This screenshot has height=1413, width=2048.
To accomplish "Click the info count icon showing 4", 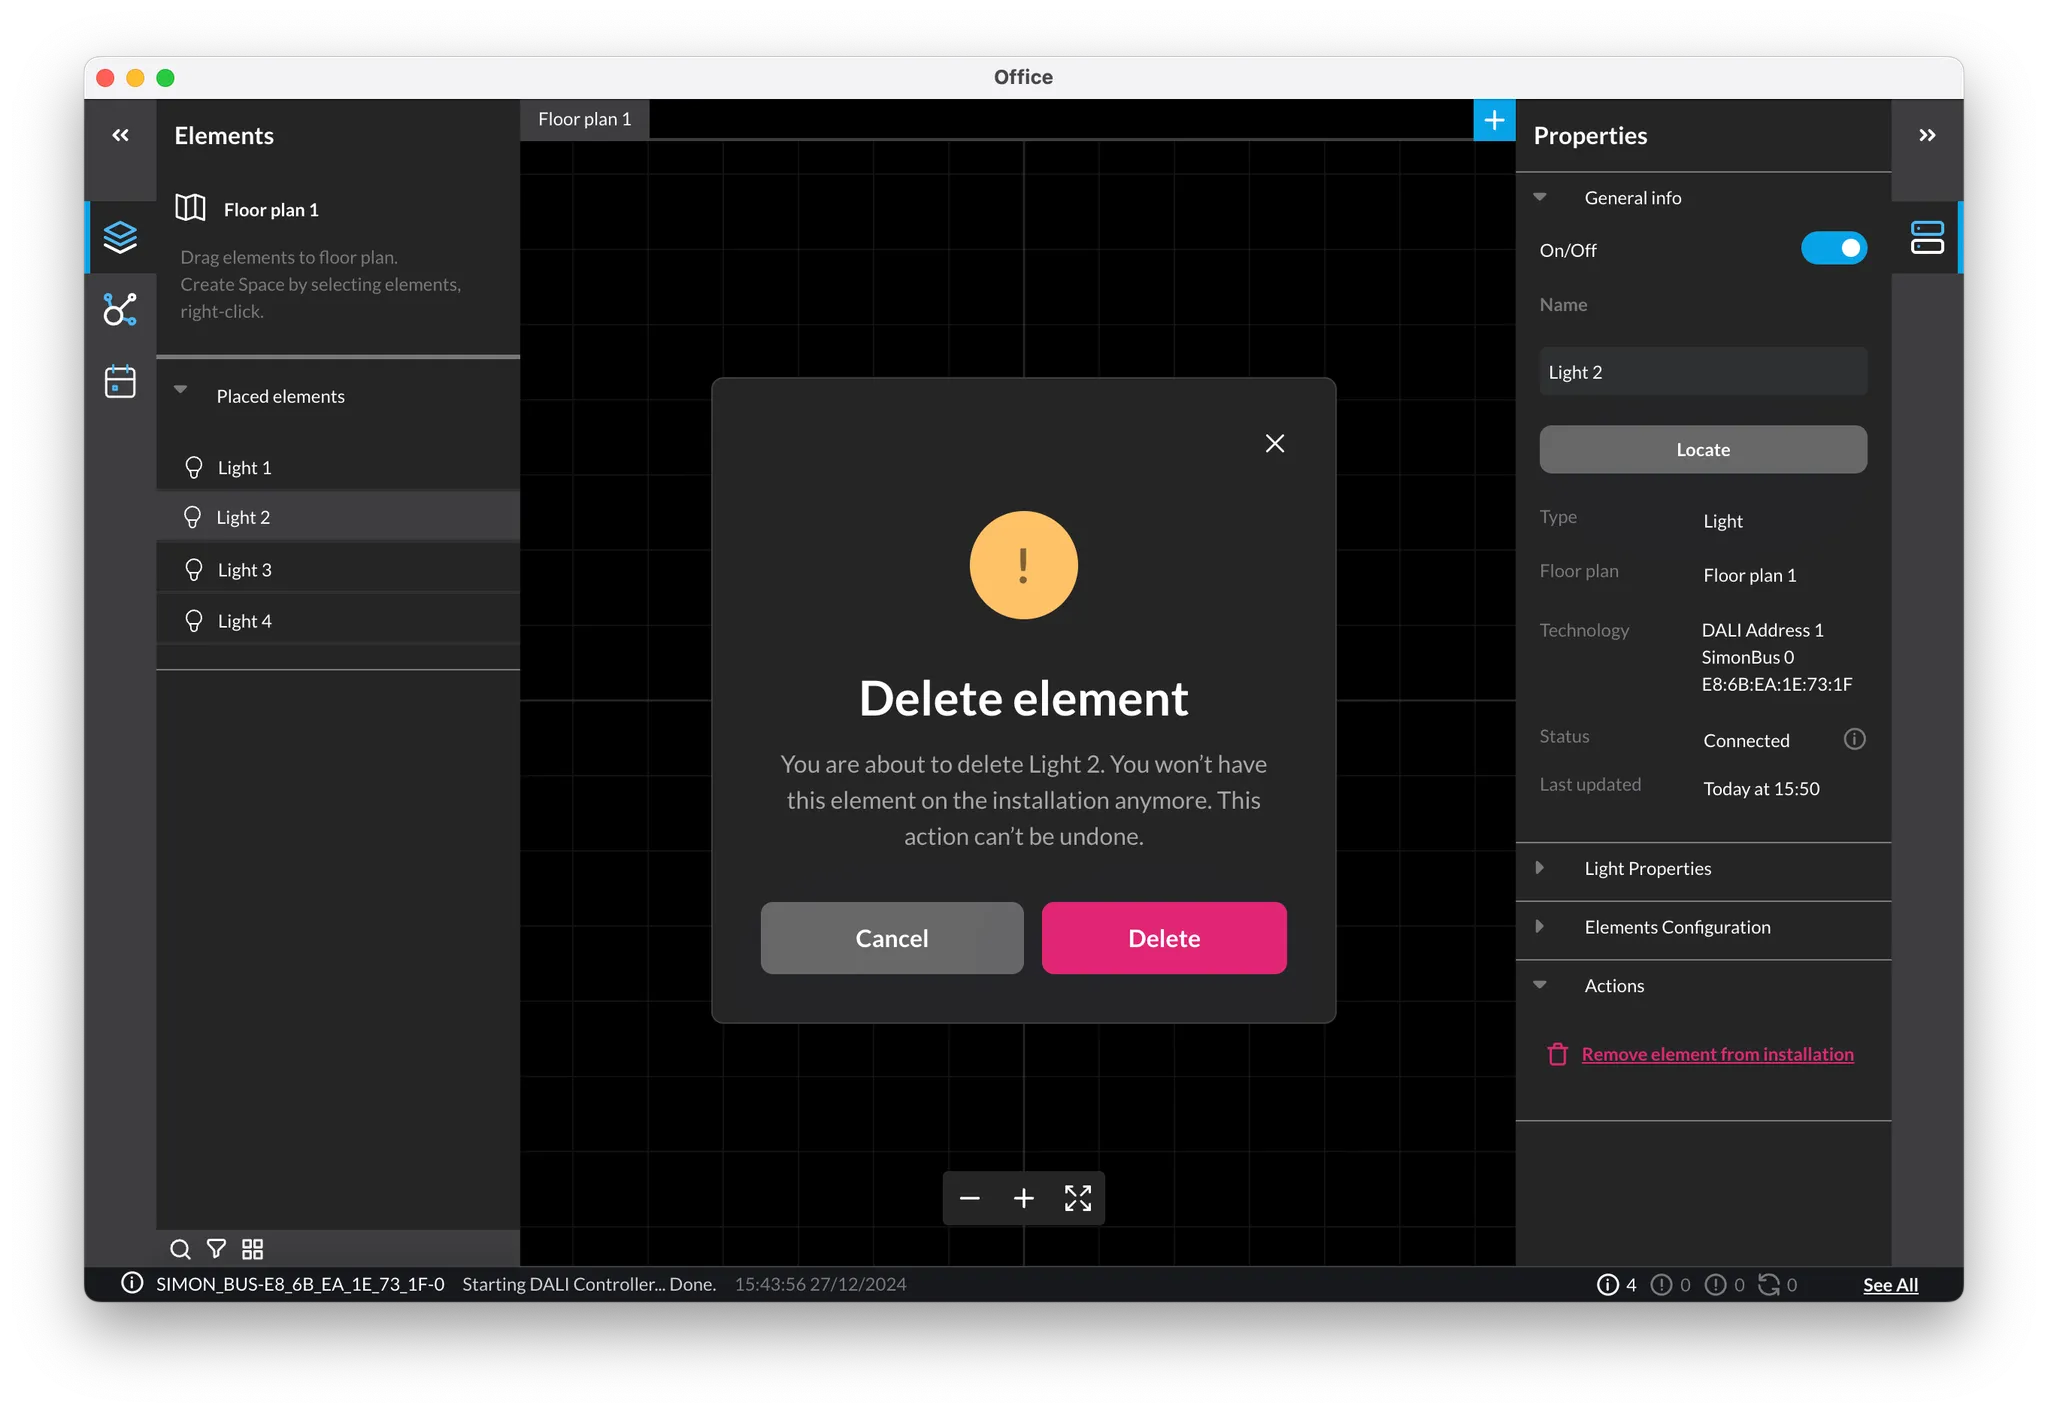I will [1607, 1285].
